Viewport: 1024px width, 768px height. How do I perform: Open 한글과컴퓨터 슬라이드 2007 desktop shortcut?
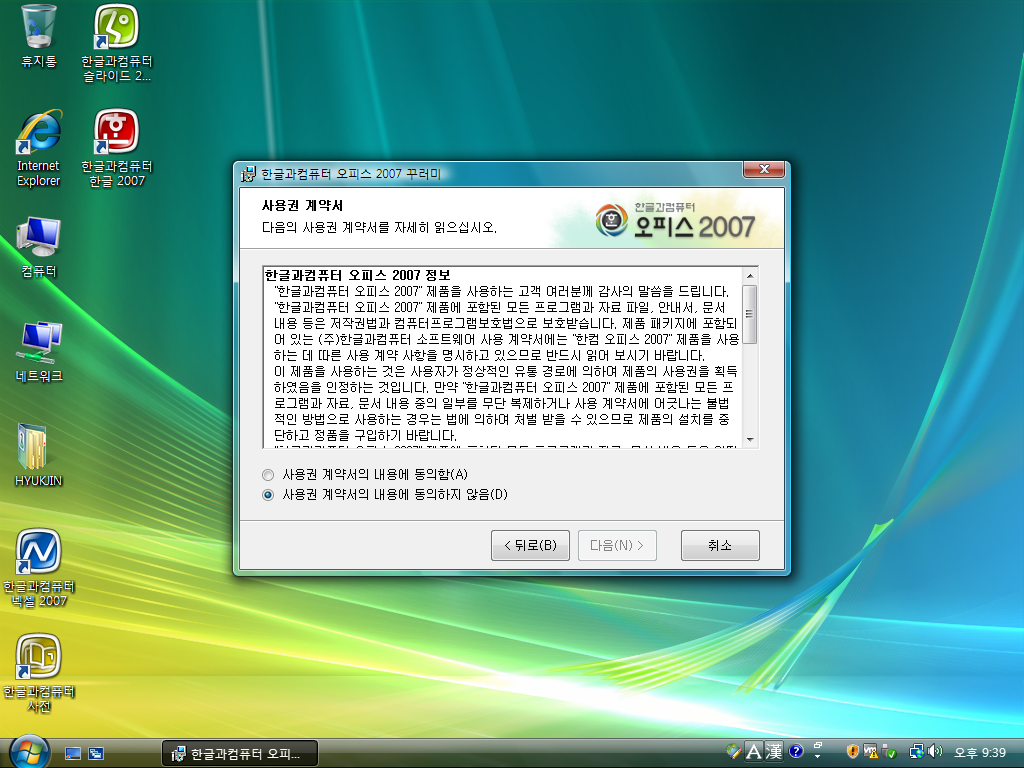click(x=116, y=43)
